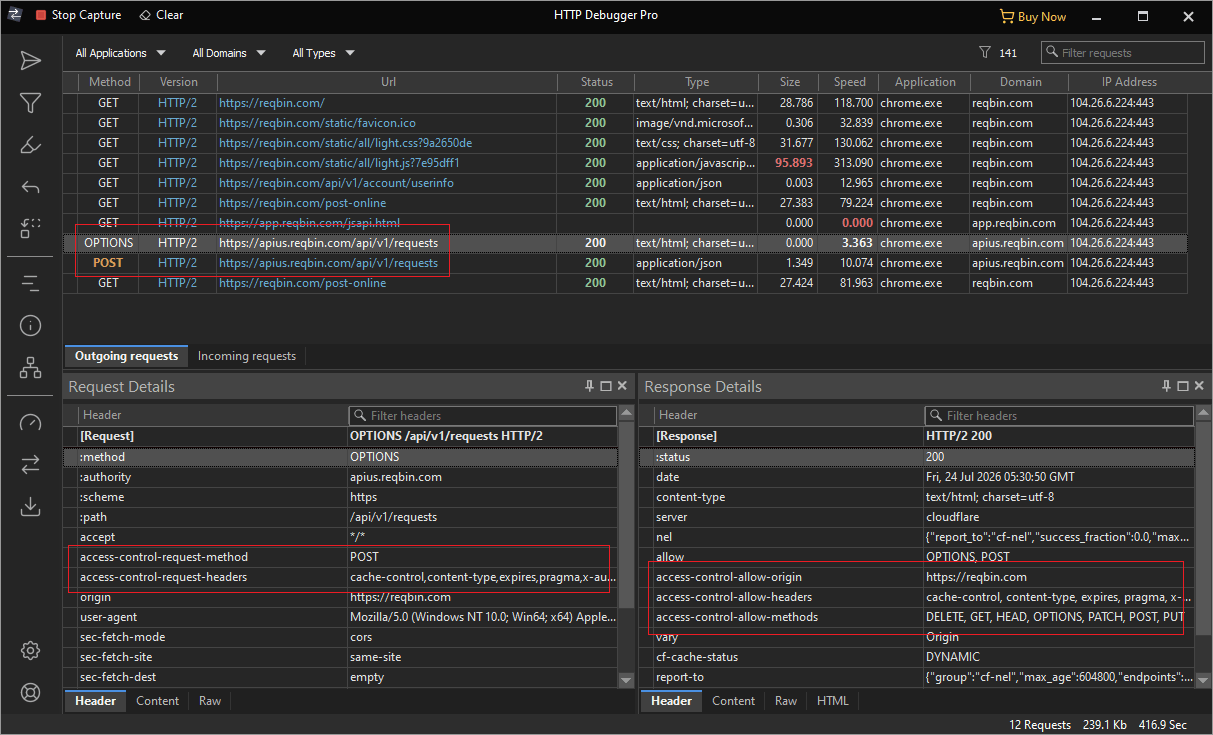Select the favicon.ico request URL
Screen dimensions: 1213x735
pyautogui.click(x=317, y=123)
